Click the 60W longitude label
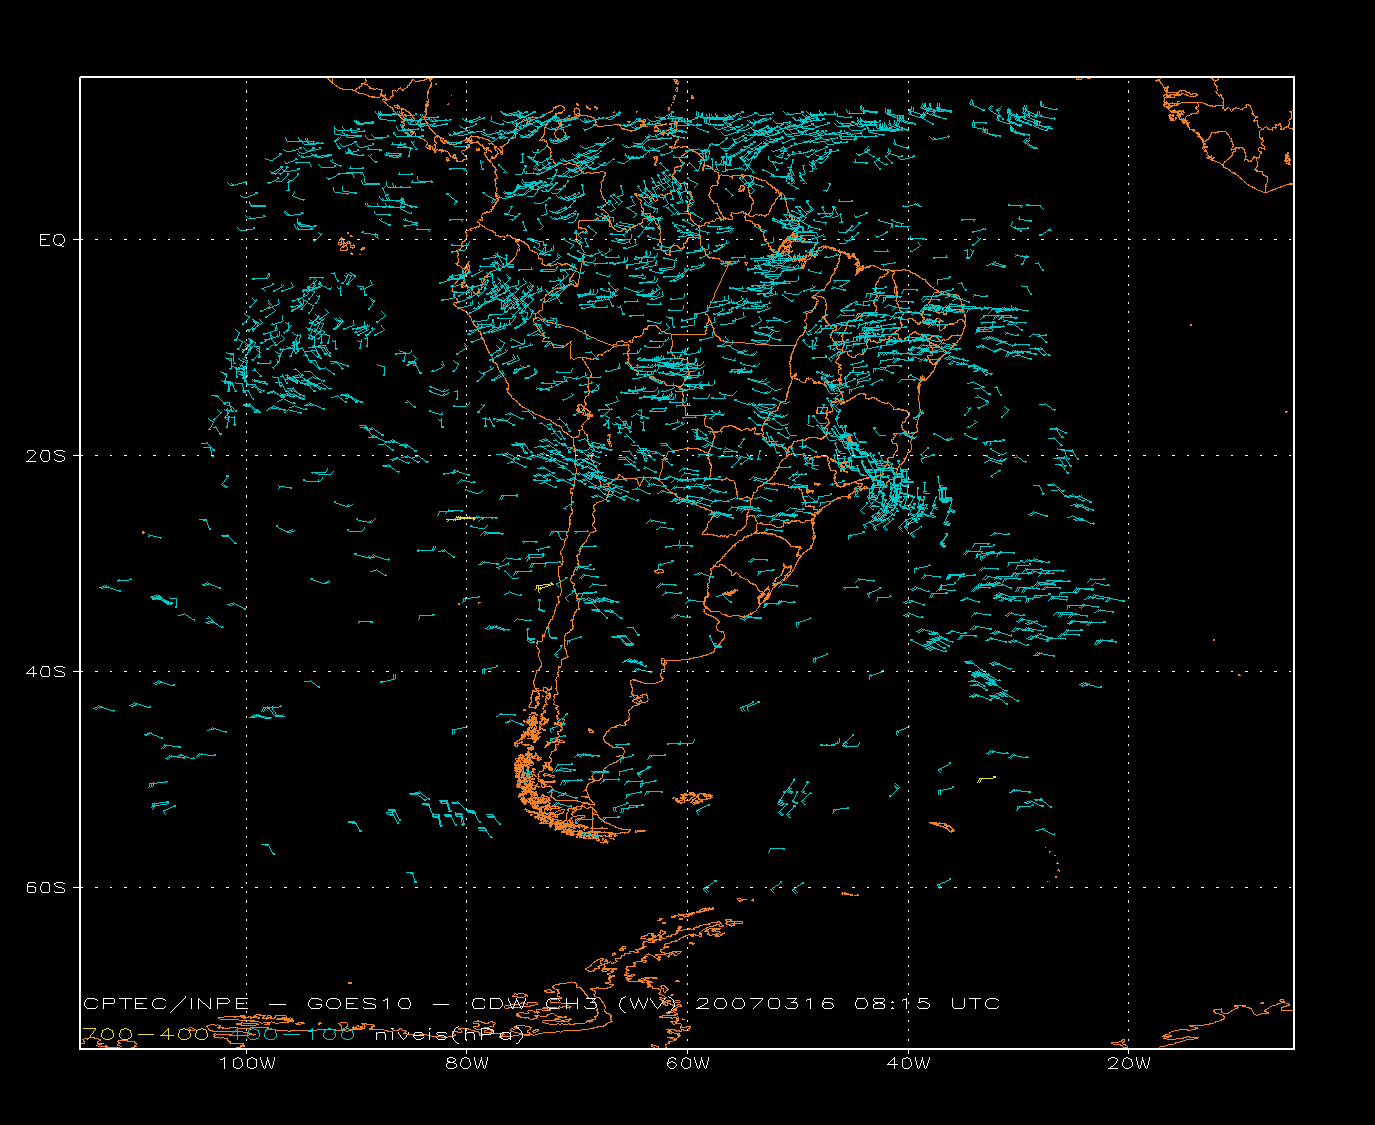This screenshot has width=1375, height=1125. [x=688, y=1063]
